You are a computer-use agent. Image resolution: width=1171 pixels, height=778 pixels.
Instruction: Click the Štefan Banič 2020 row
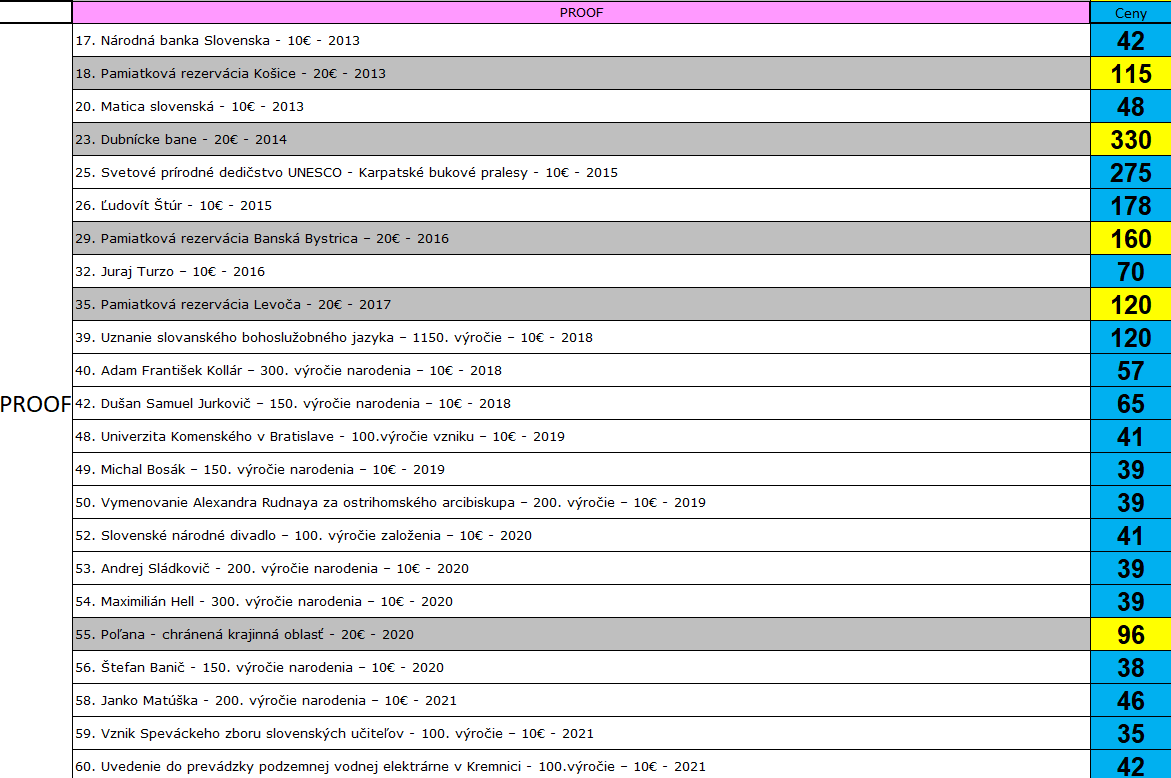400,667
